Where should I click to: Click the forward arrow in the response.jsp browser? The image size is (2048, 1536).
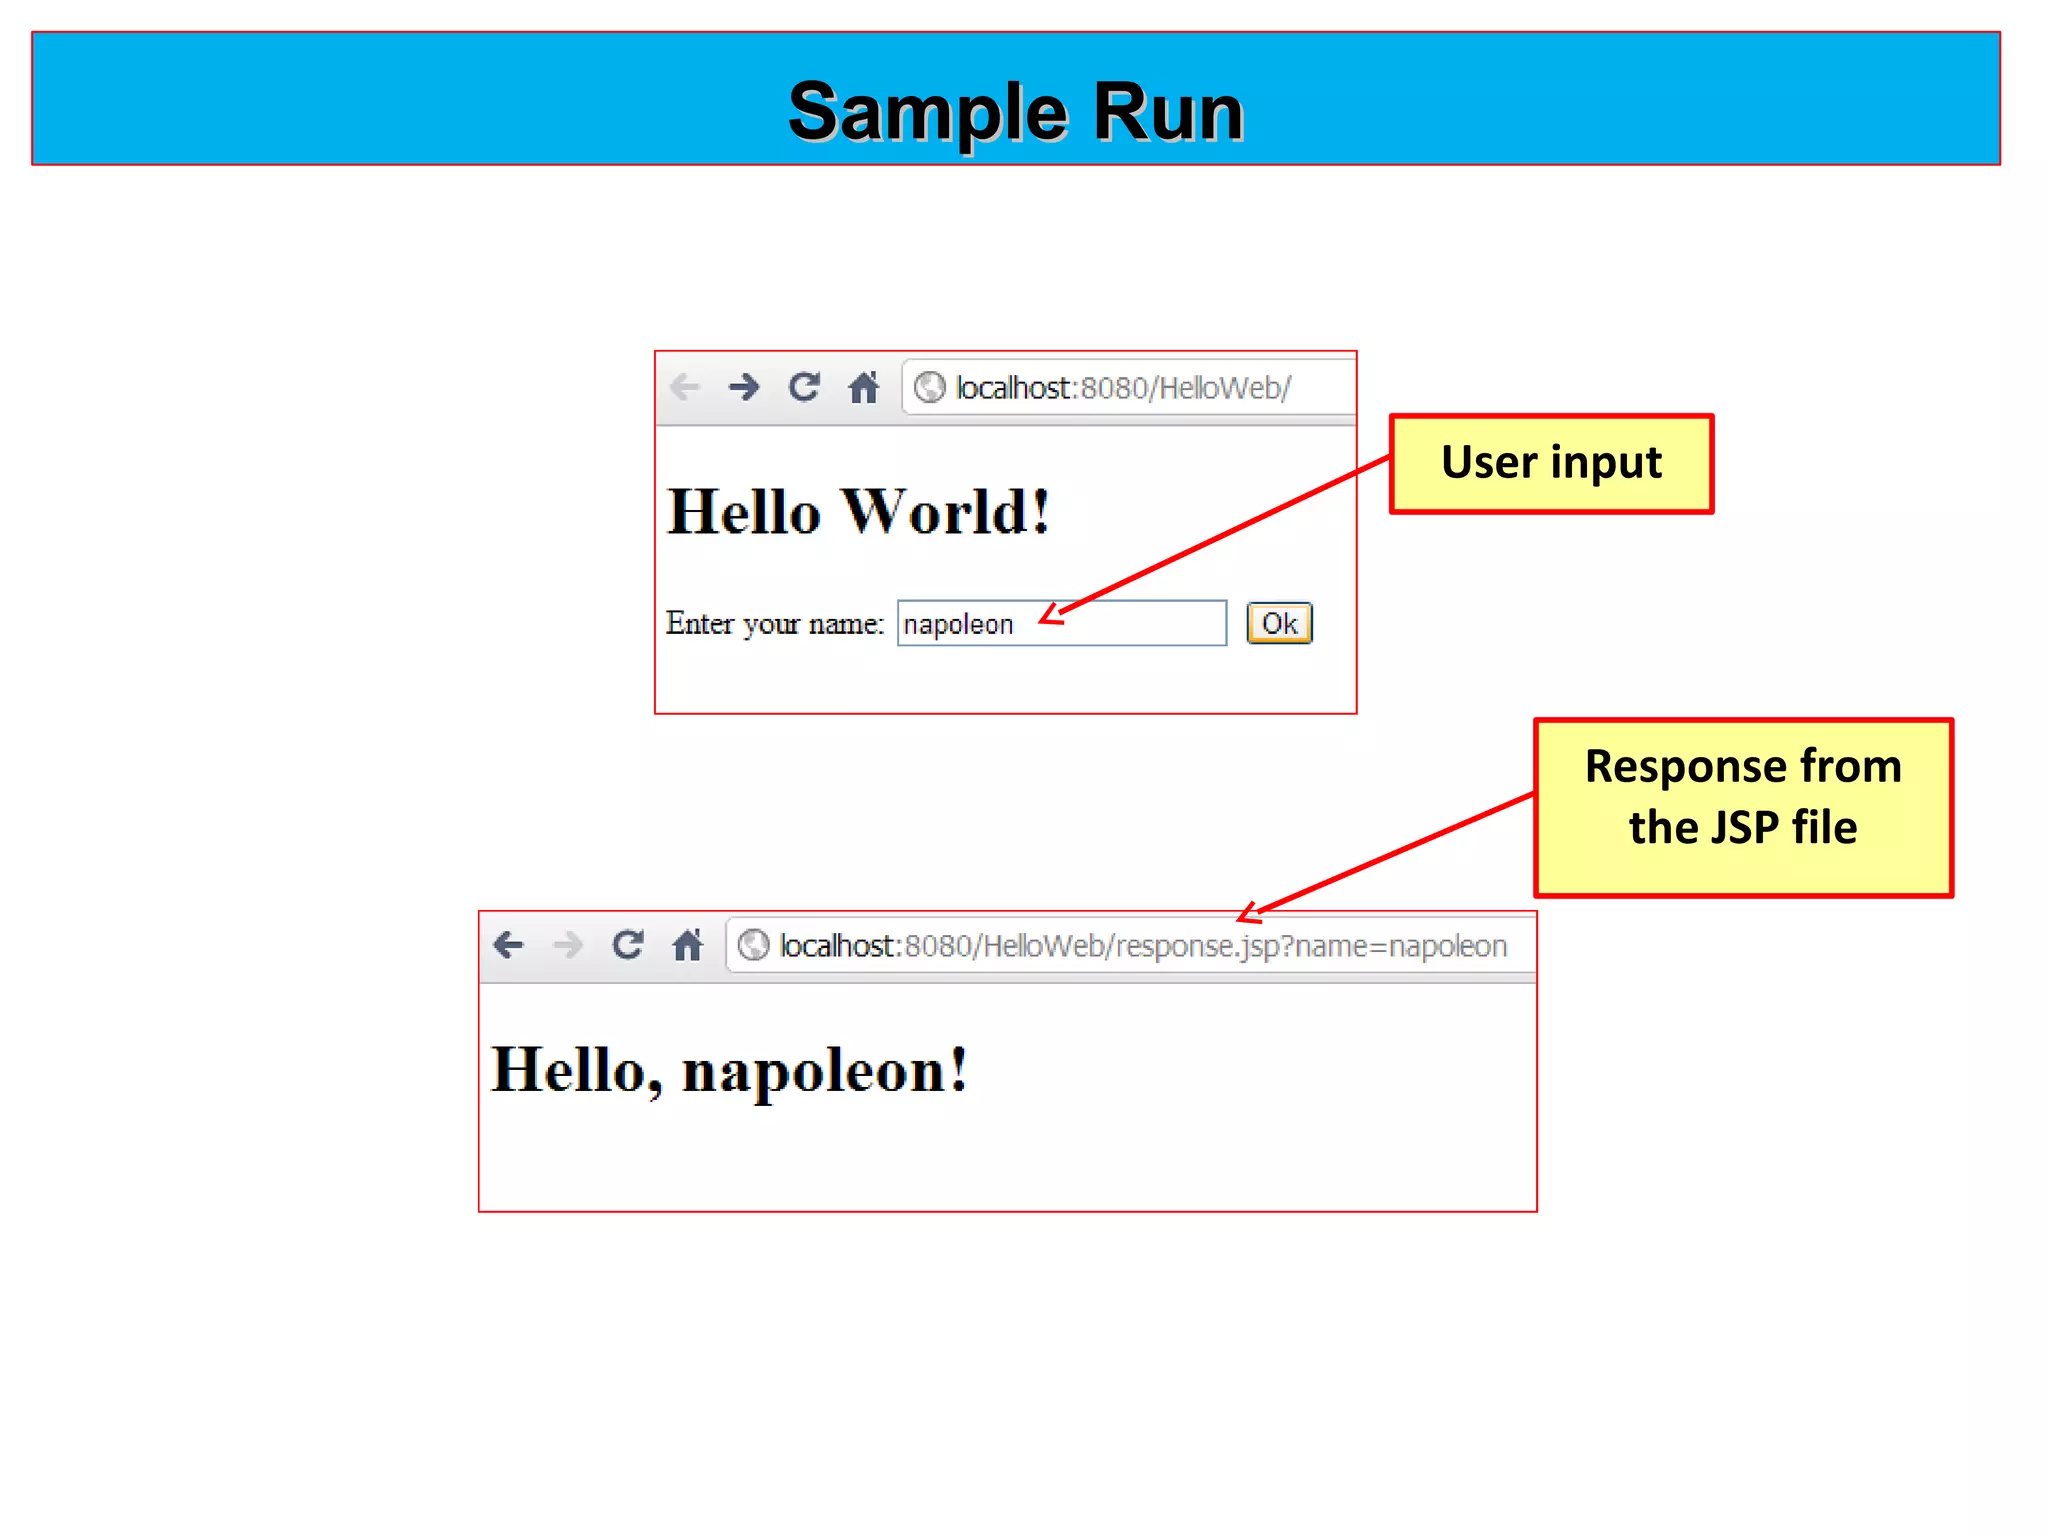568,945
